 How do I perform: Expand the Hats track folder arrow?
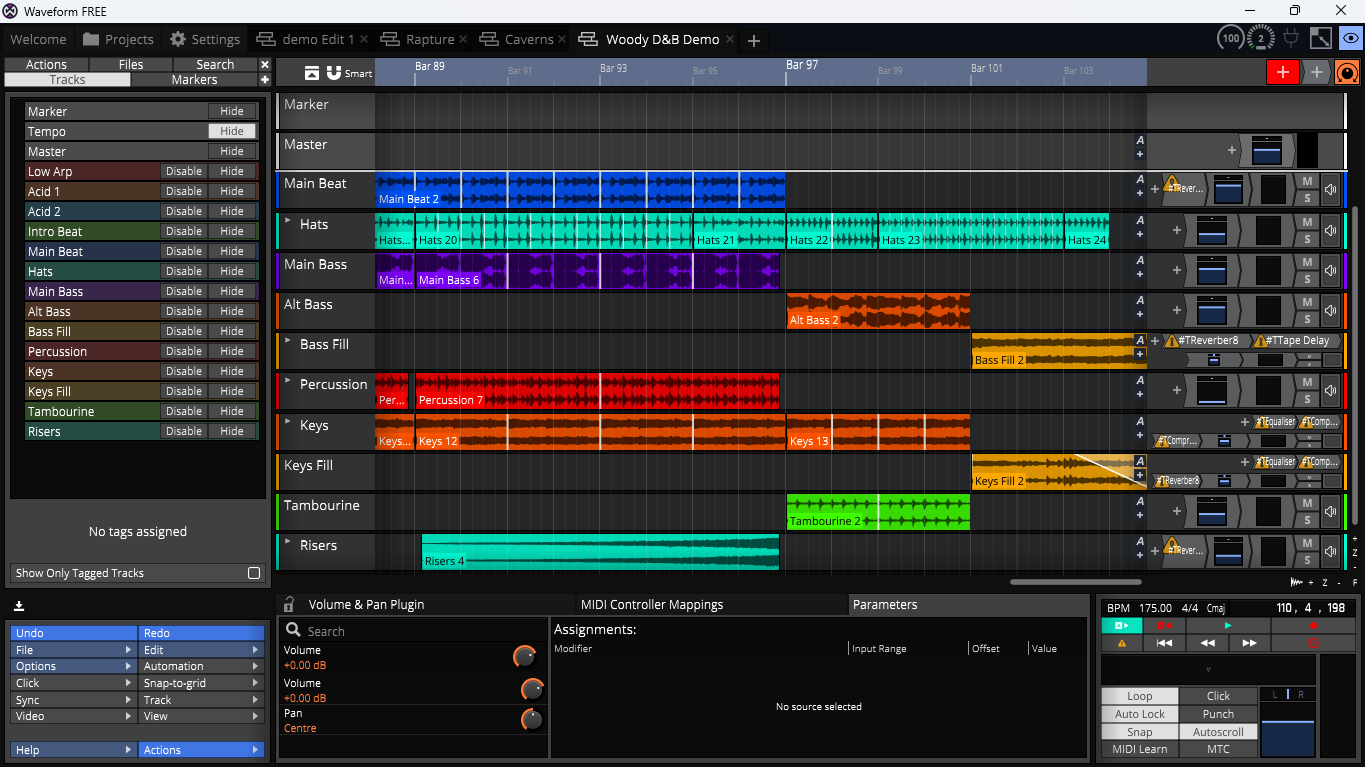tap(288, 220)
